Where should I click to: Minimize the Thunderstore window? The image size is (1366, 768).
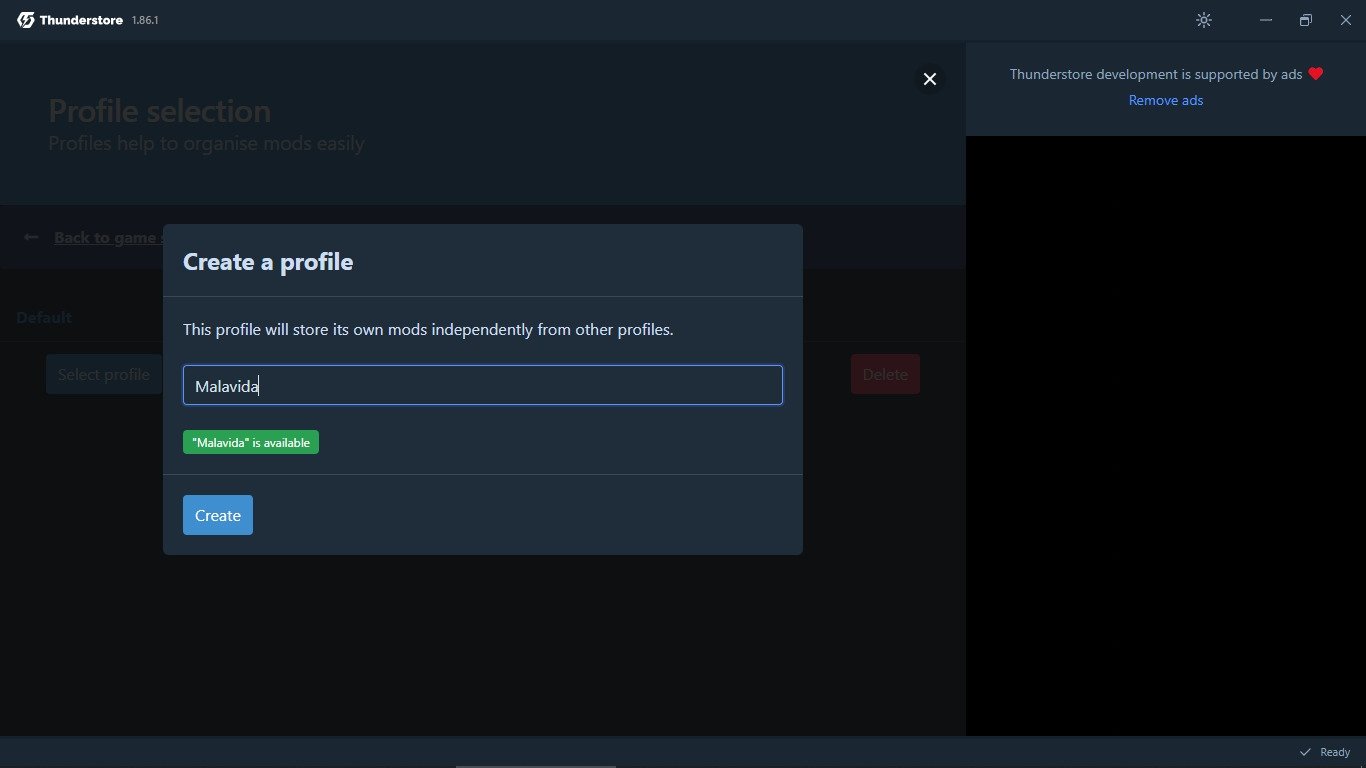pyautogui.click(x=1266, y=20)
